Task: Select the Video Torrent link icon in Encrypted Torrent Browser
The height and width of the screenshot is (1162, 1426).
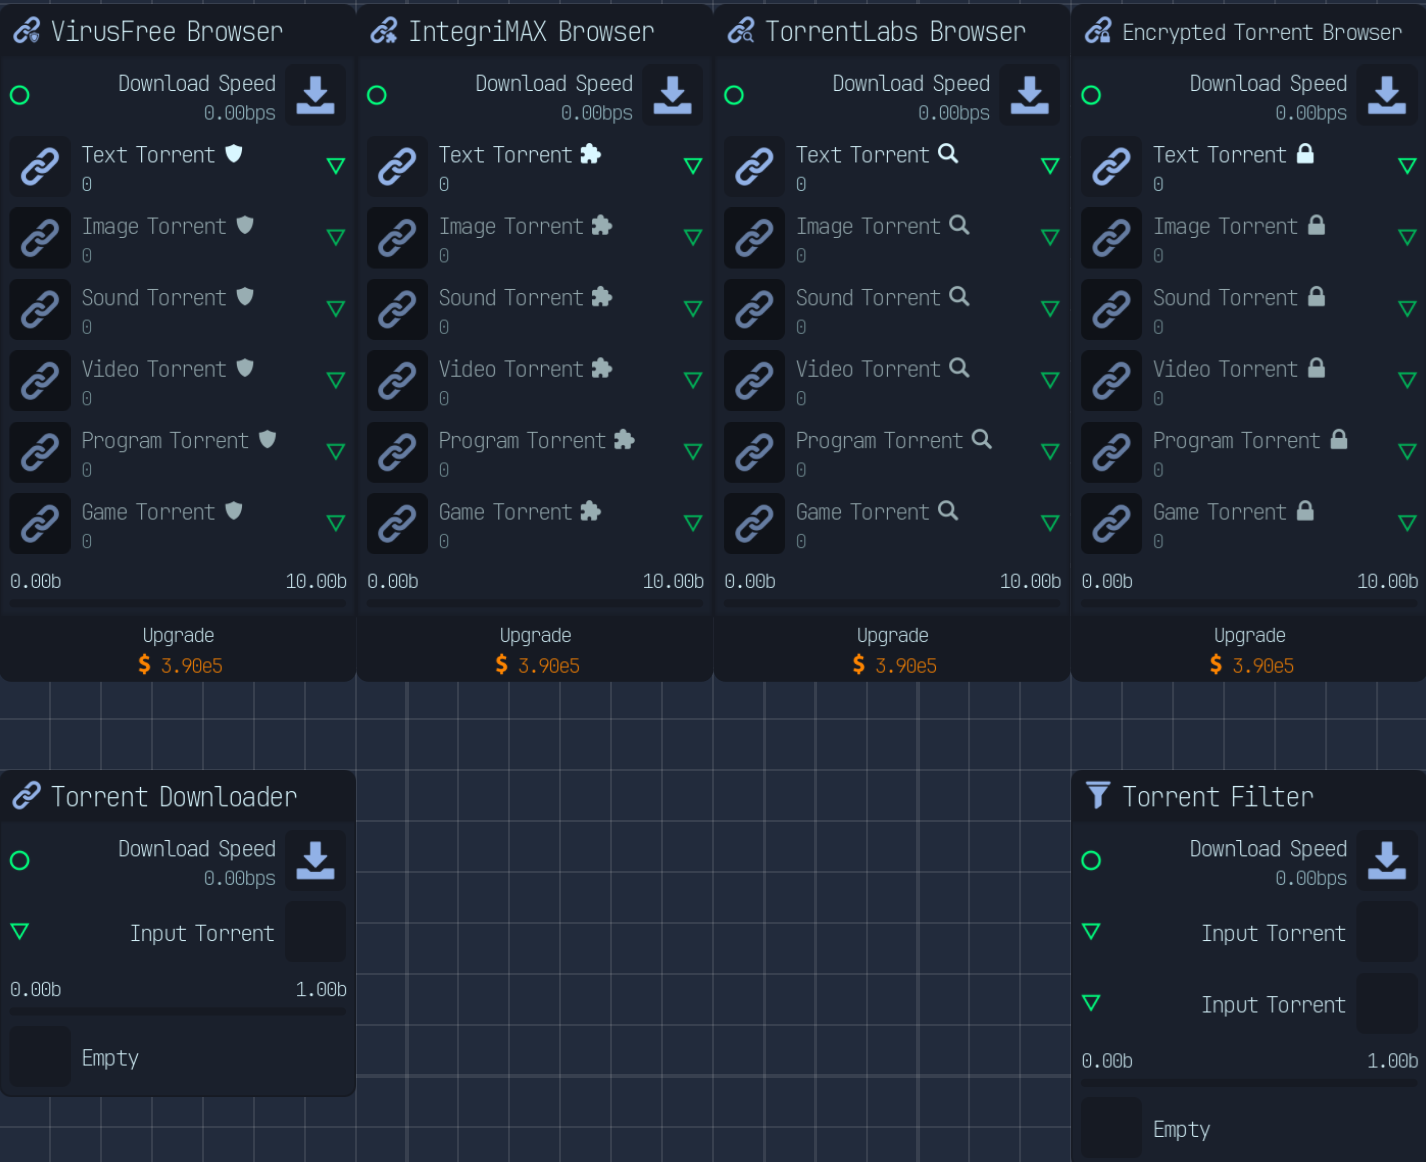Action: click(x=1111, y=381)
